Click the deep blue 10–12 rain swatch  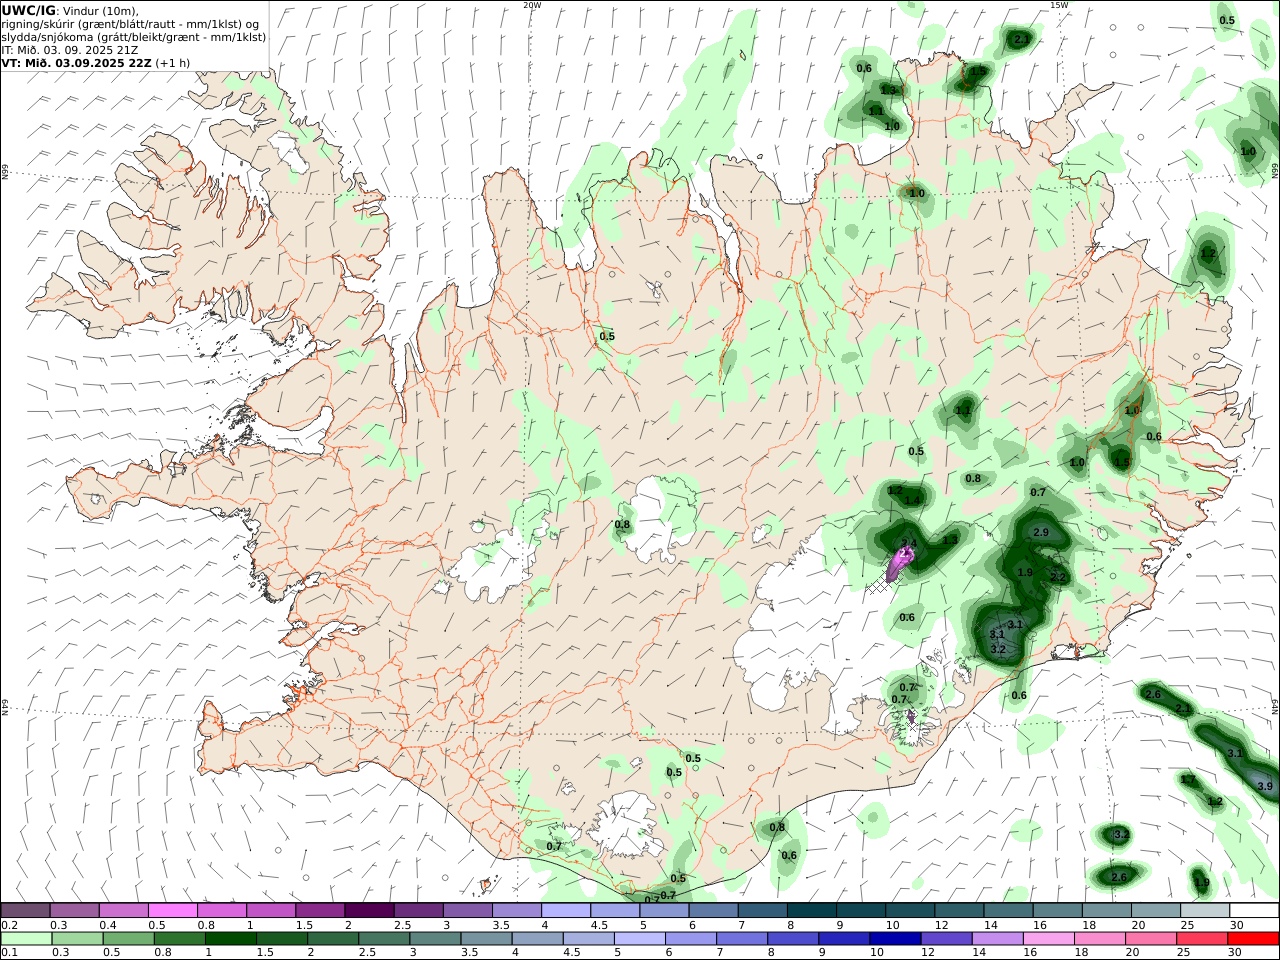coord(895,939)
